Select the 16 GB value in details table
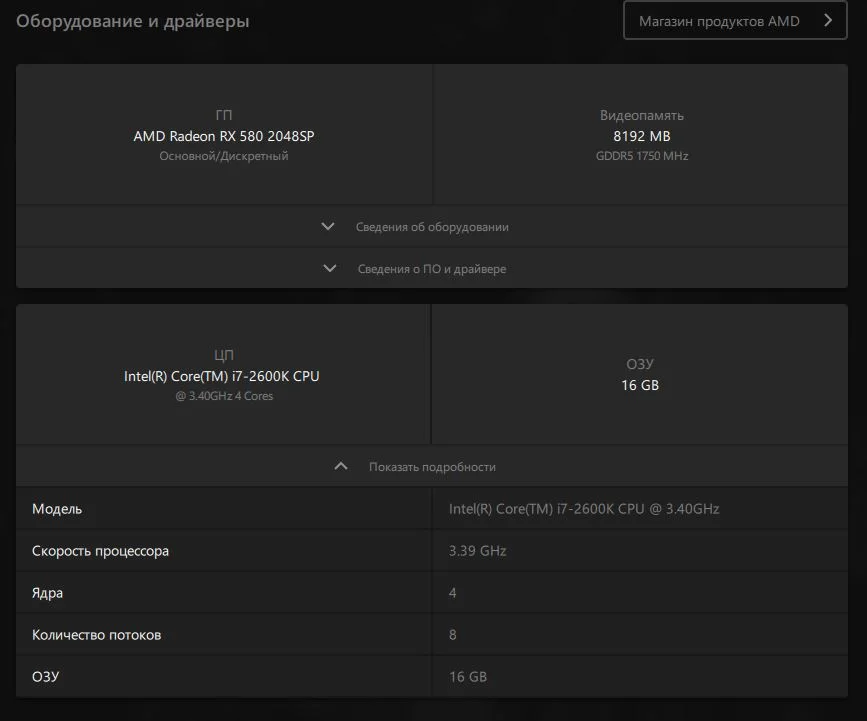867x721 pixels. pos(468,677)
